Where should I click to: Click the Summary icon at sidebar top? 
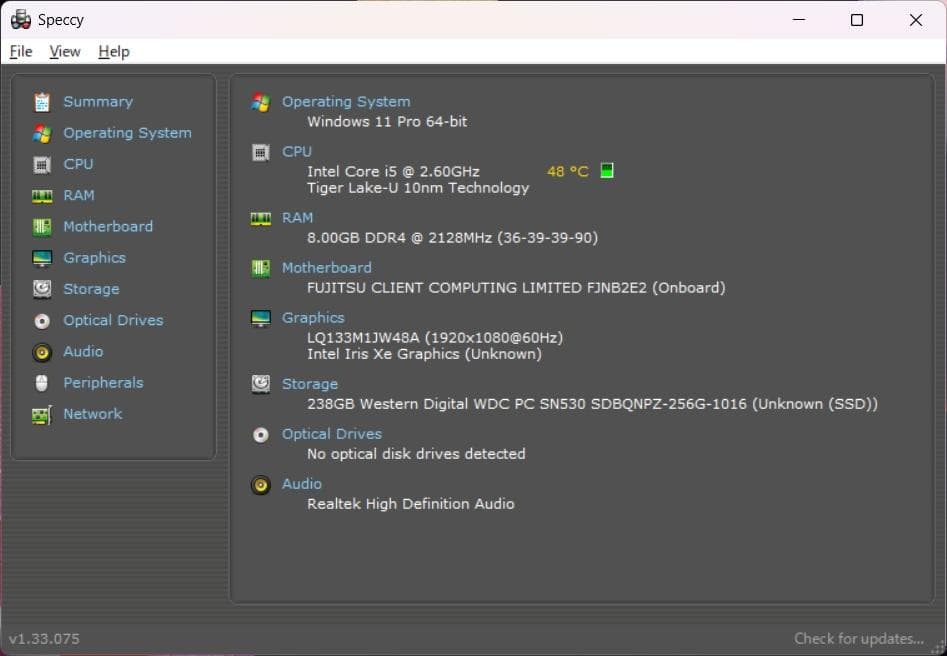pyautogui.click(x=40, y=101)
